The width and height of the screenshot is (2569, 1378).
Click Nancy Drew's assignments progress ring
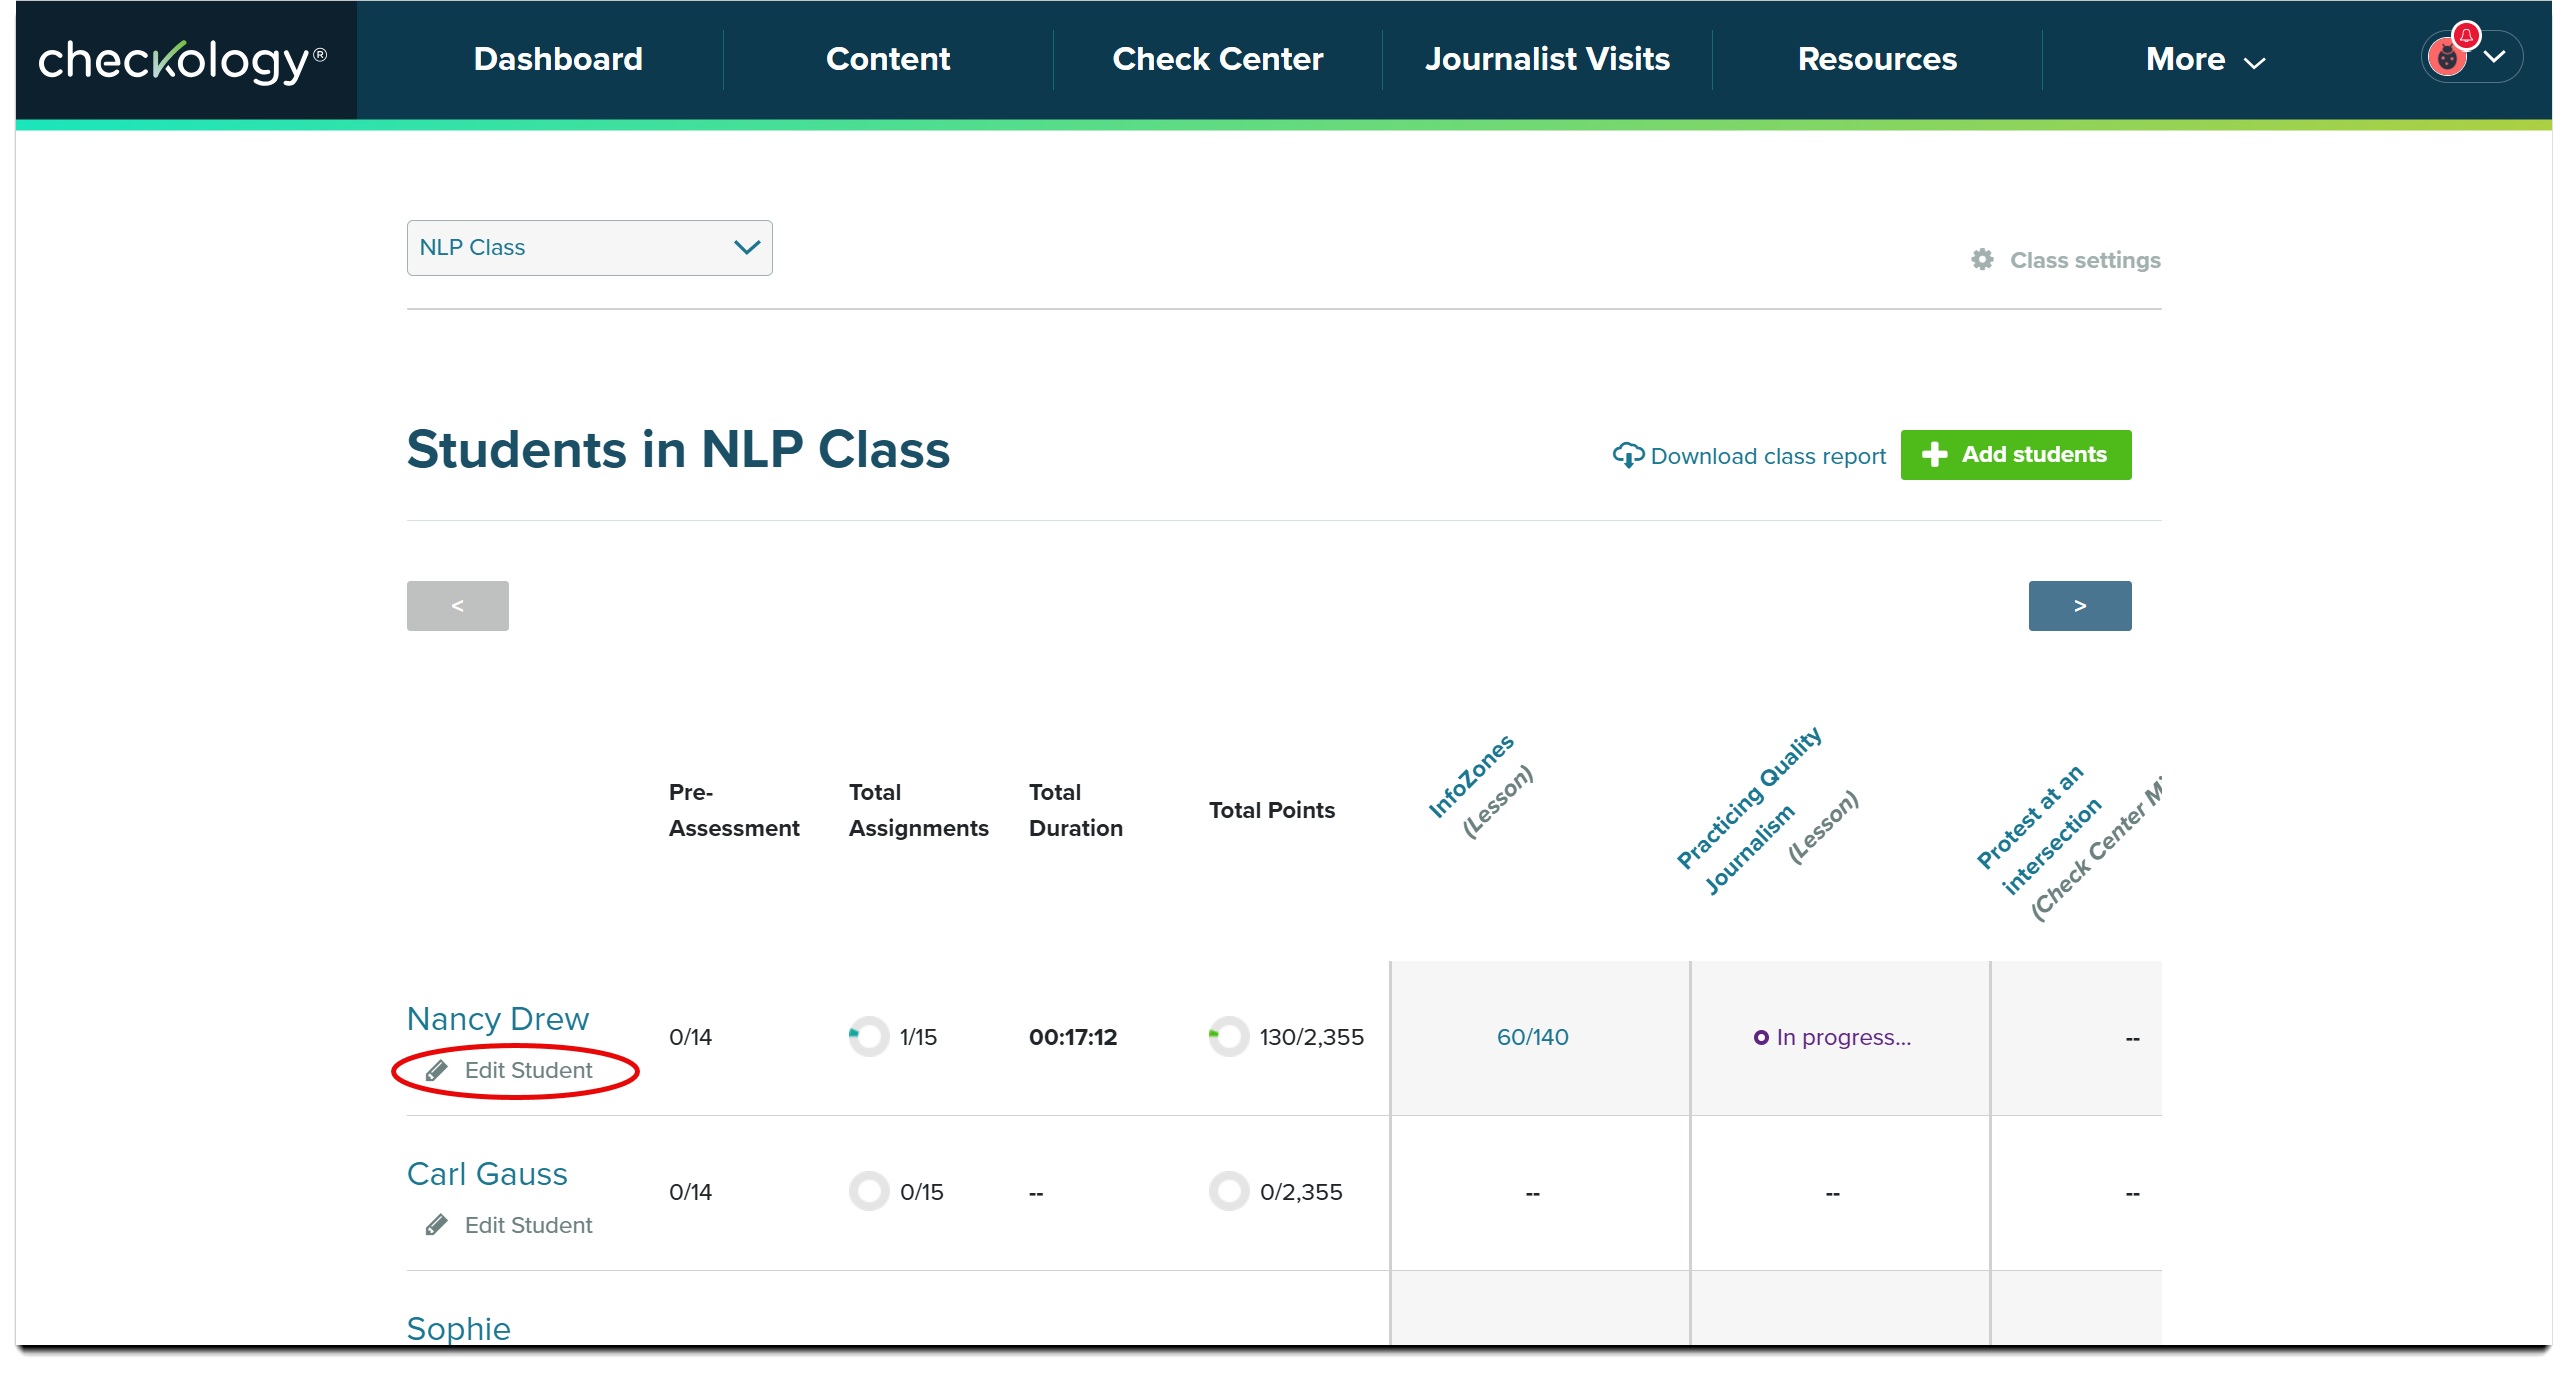(868, 1037)
